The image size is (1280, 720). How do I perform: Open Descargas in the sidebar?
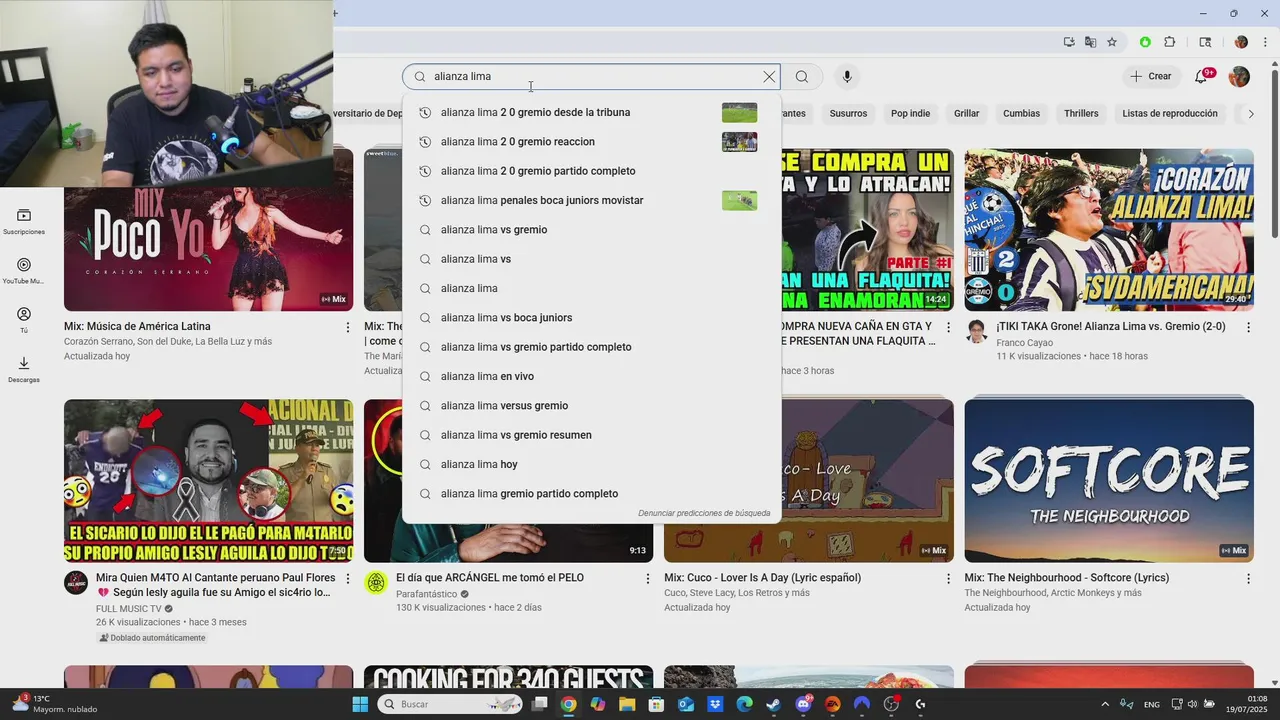(24, 369)
